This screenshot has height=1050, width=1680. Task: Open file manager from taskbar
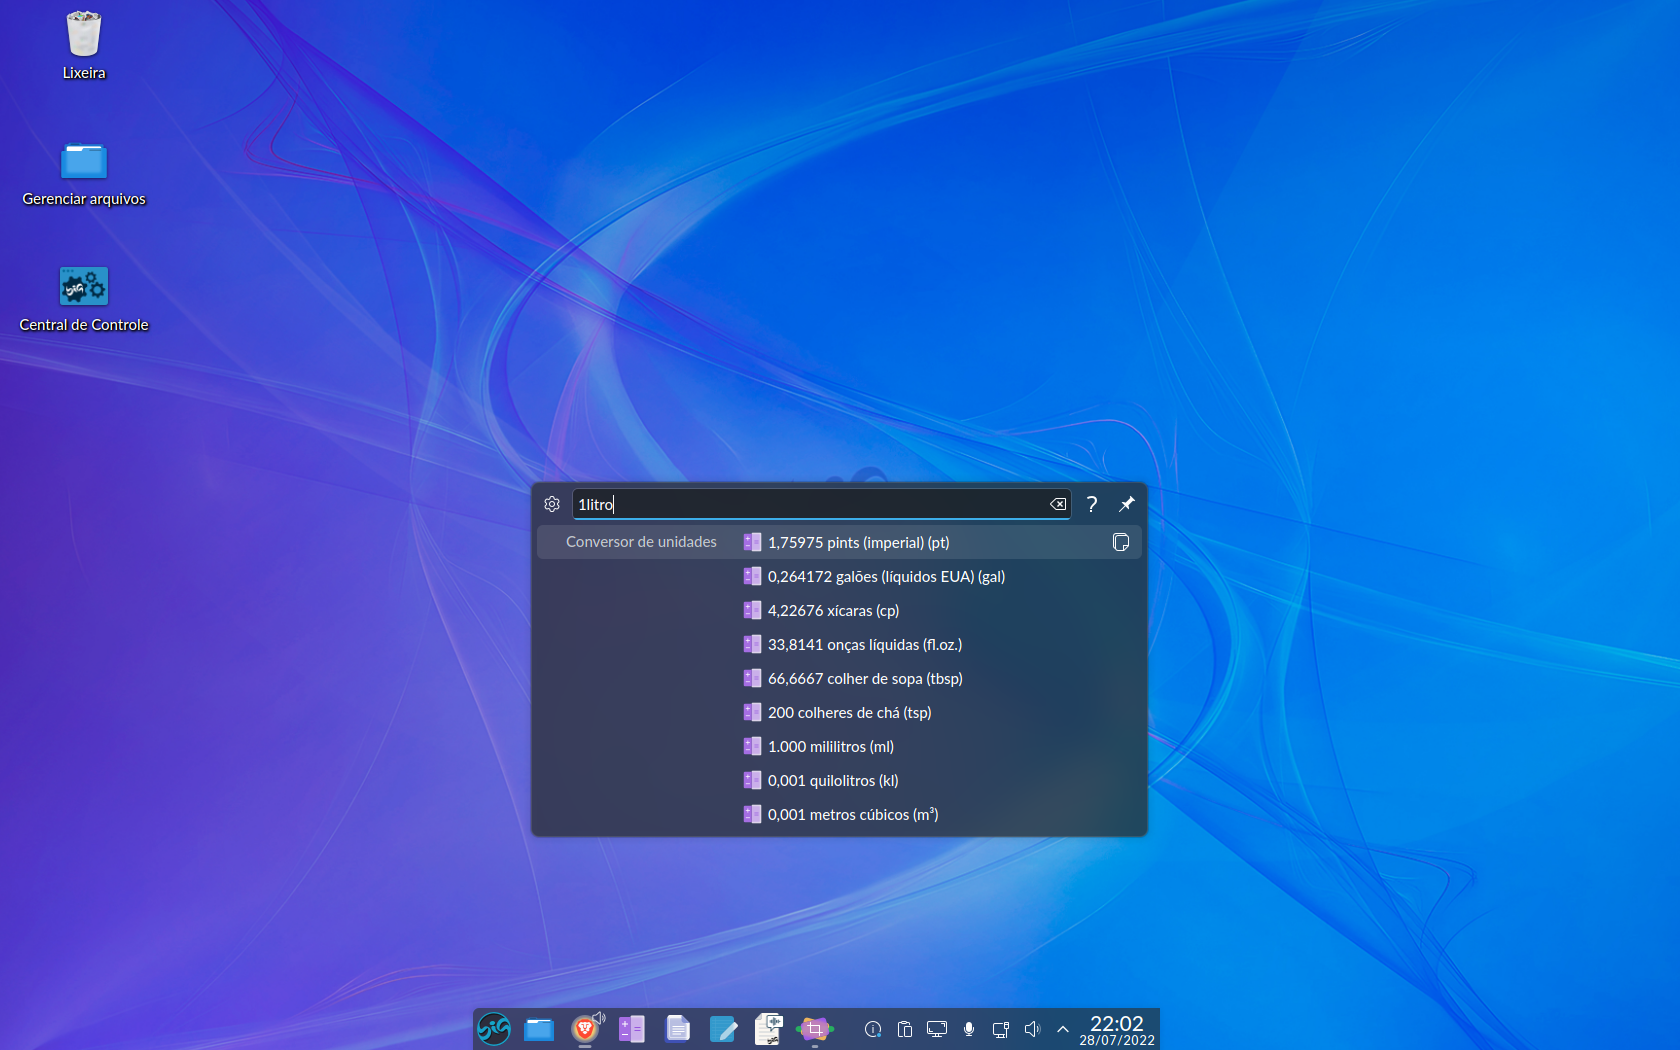[x=539, y=1028]
